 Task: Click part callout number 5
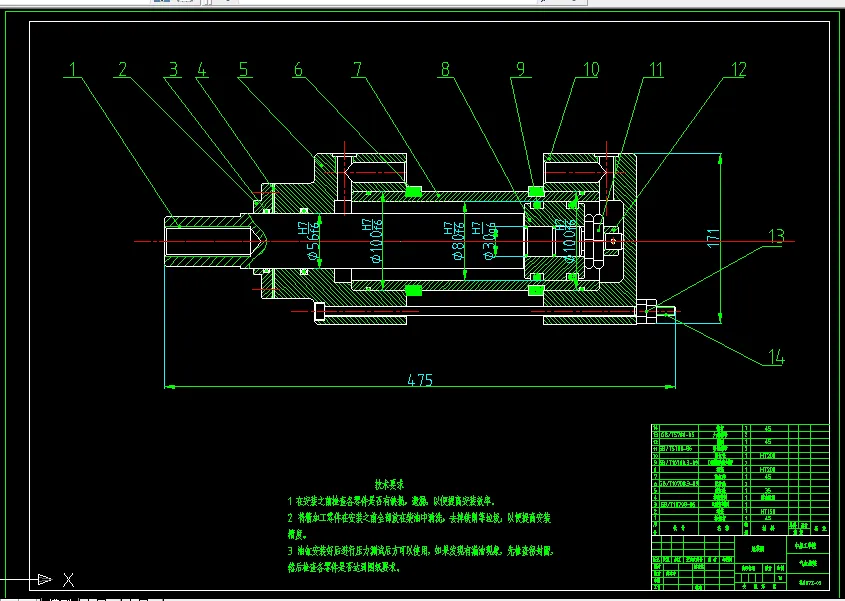click(x=244, y=70)
